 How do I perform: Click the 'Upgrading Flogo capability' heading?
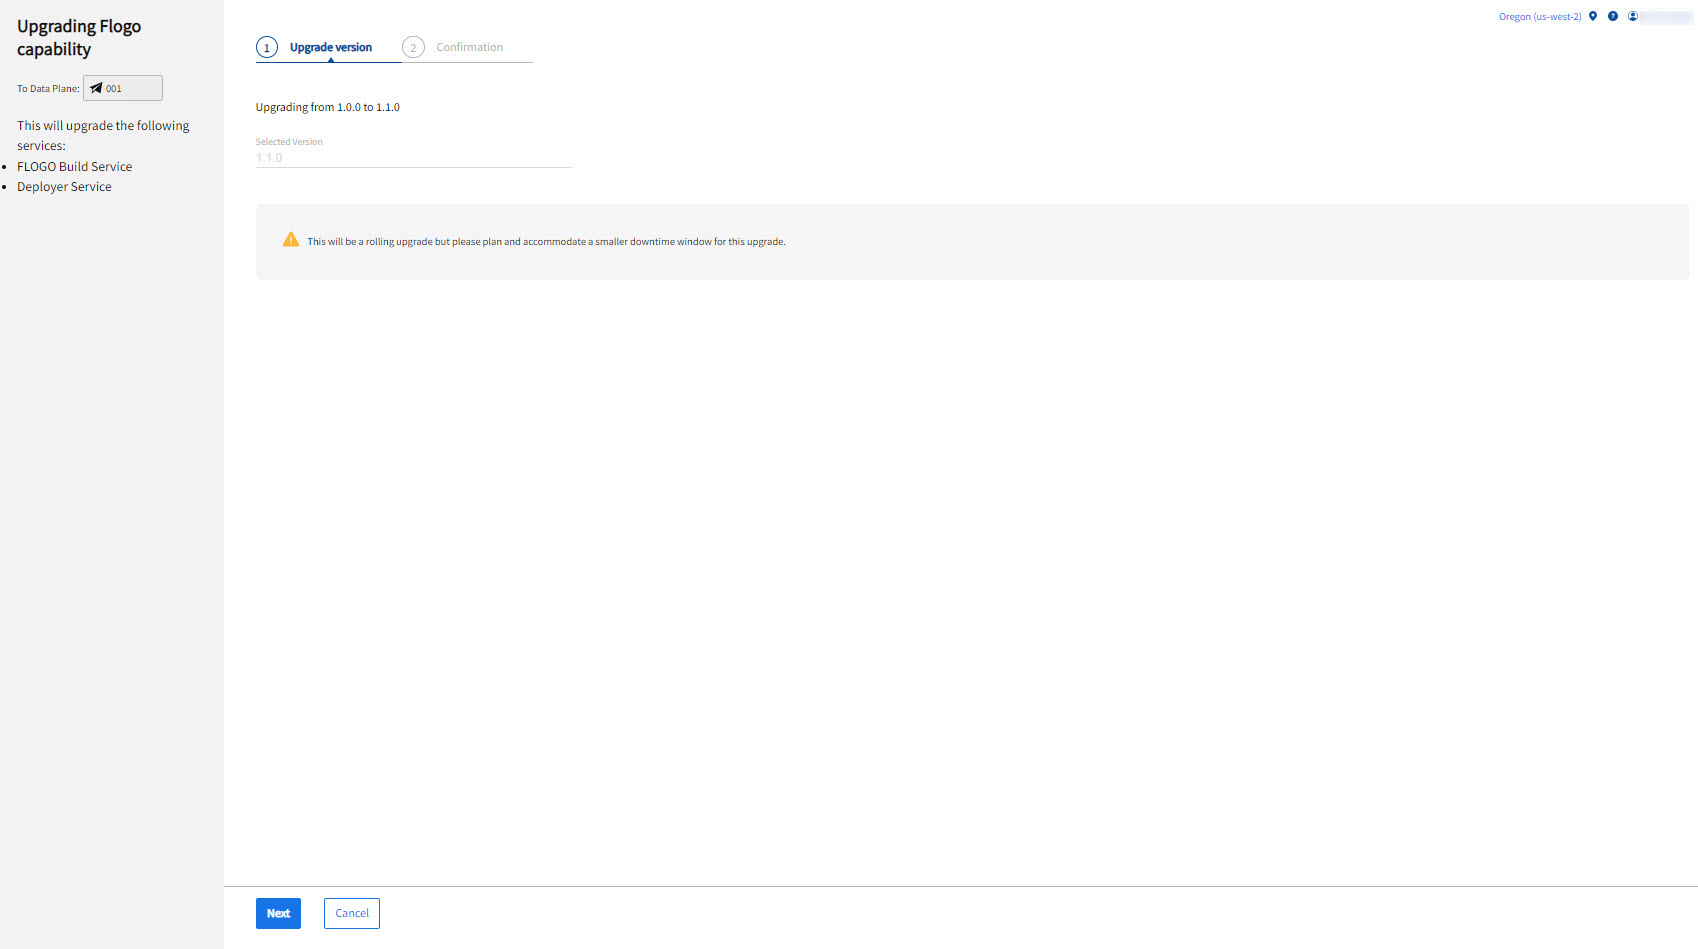click(x=79, y=38)
